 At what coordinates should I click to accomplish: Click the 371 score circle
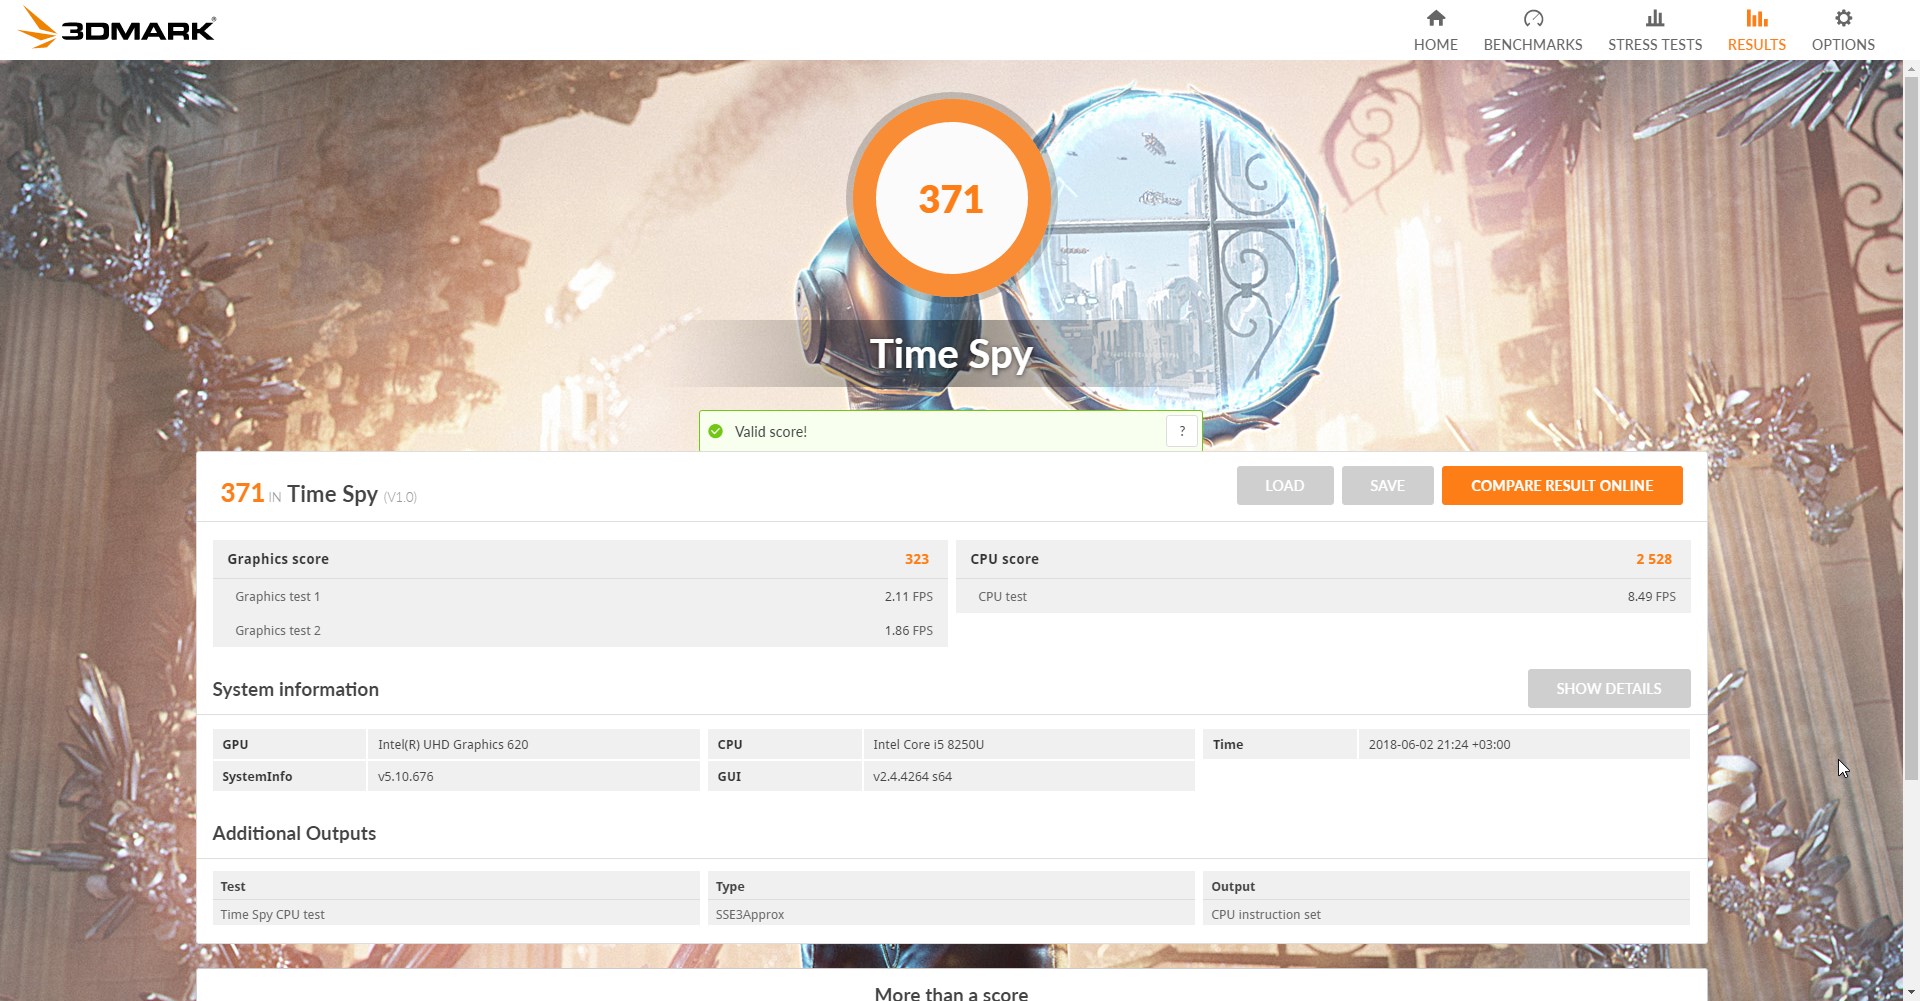point(951,198)
